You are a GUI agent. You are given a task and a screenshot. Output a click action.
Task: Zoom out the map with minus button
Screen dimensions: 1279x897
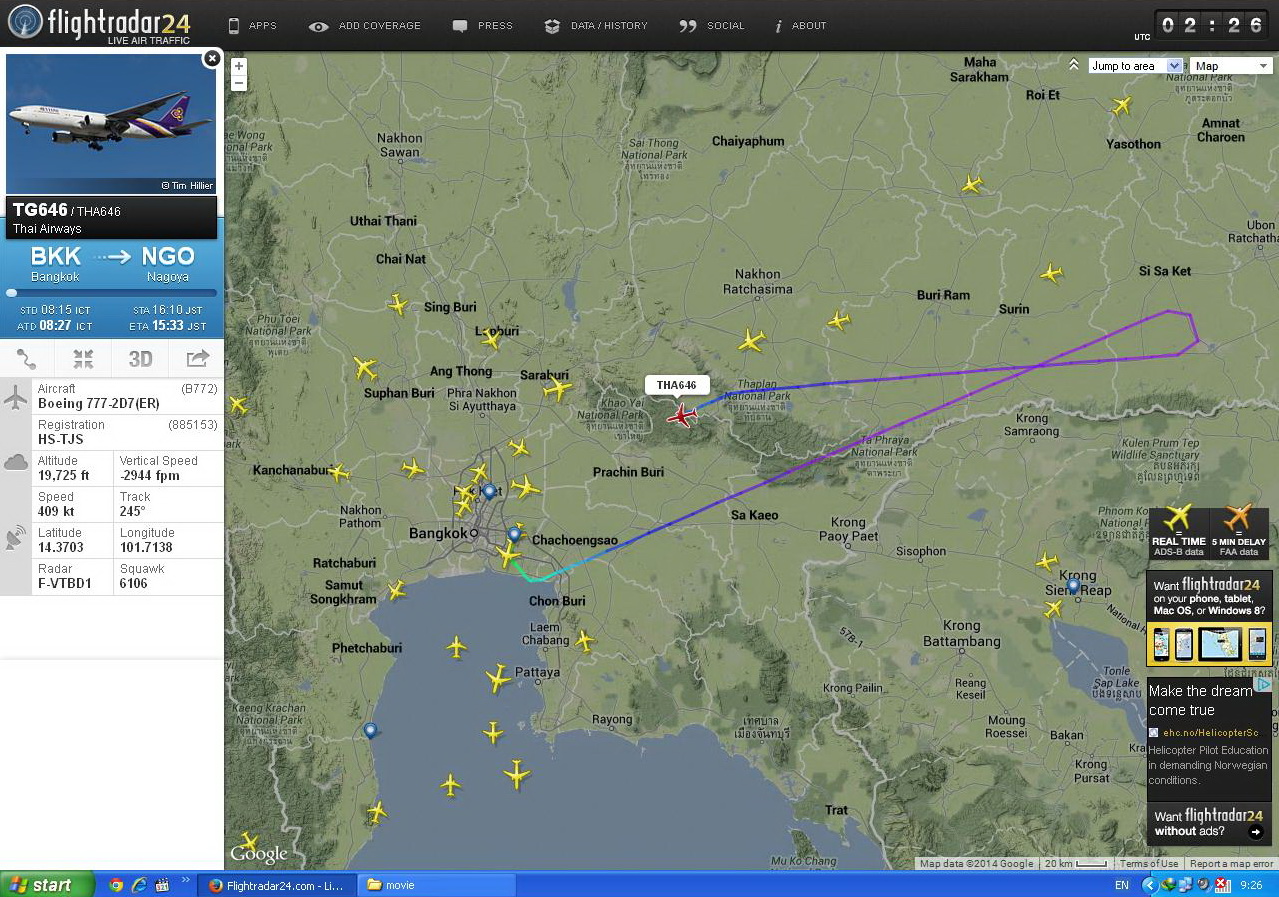[x=238, y=82]
